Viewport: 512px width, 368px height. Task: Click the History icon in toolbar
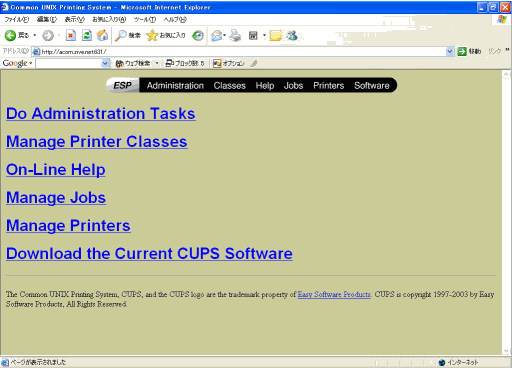198,35
